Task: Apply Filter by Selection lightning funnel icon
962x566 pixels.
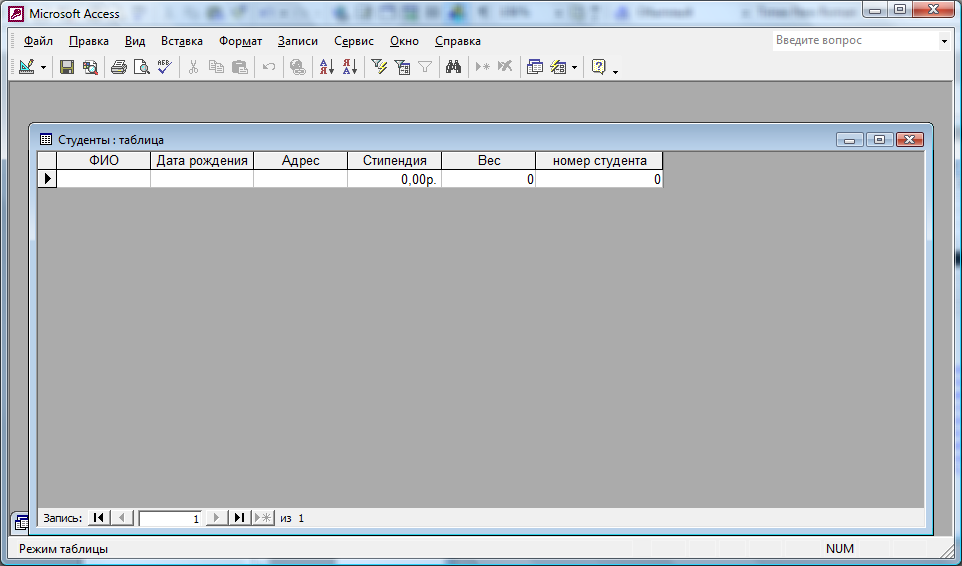Action: point(379,67)
